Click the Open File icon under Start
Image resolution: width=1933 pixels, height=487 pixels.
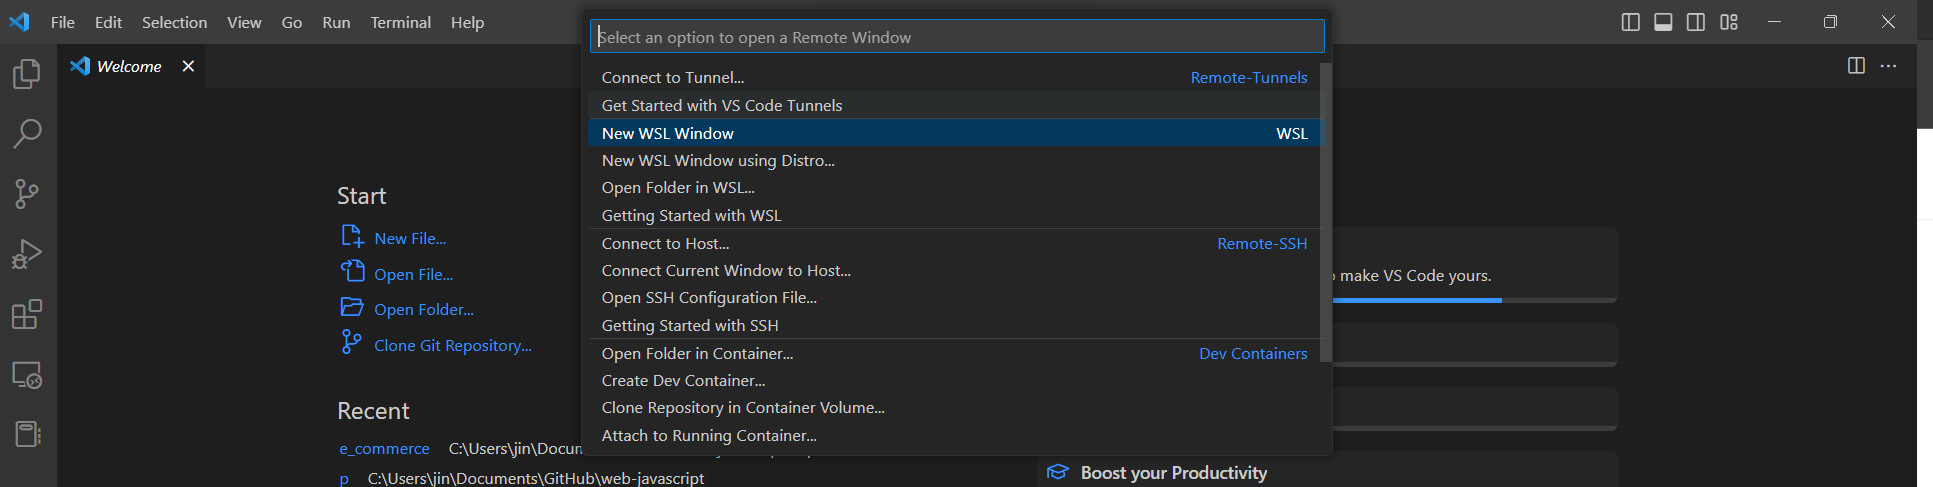click(352, 271)
